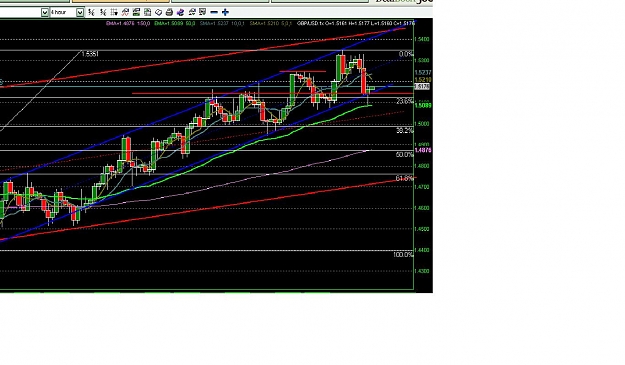Screen dimensions: 625x365
Task: Click the green SMA 1.5089 legend label
Action: pyautogui.click(x=174, y=24)
